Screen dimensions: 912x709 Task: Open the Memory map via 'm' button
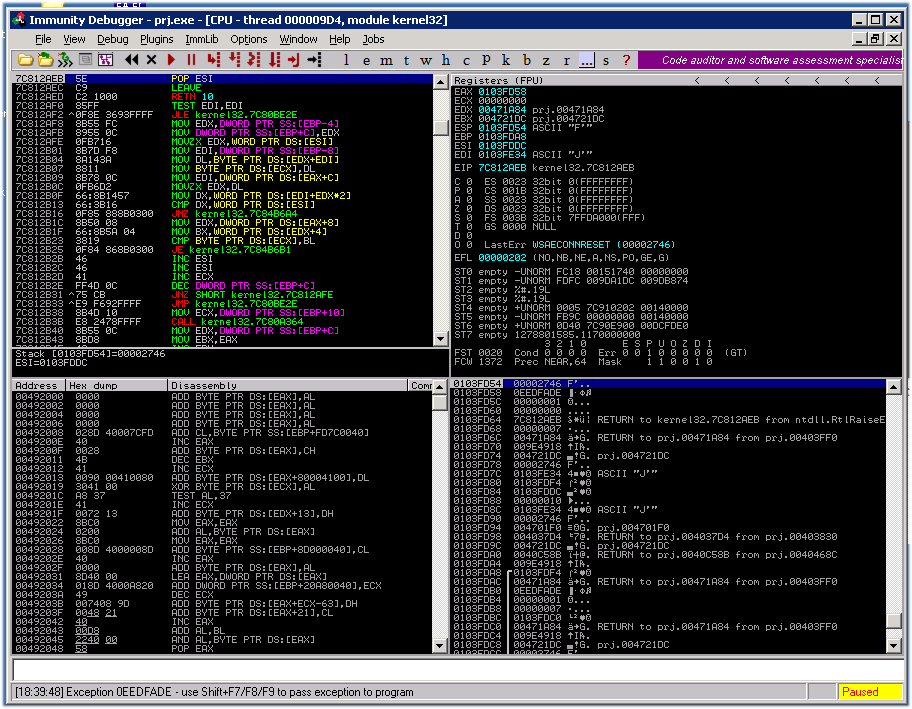pos(386,60)
